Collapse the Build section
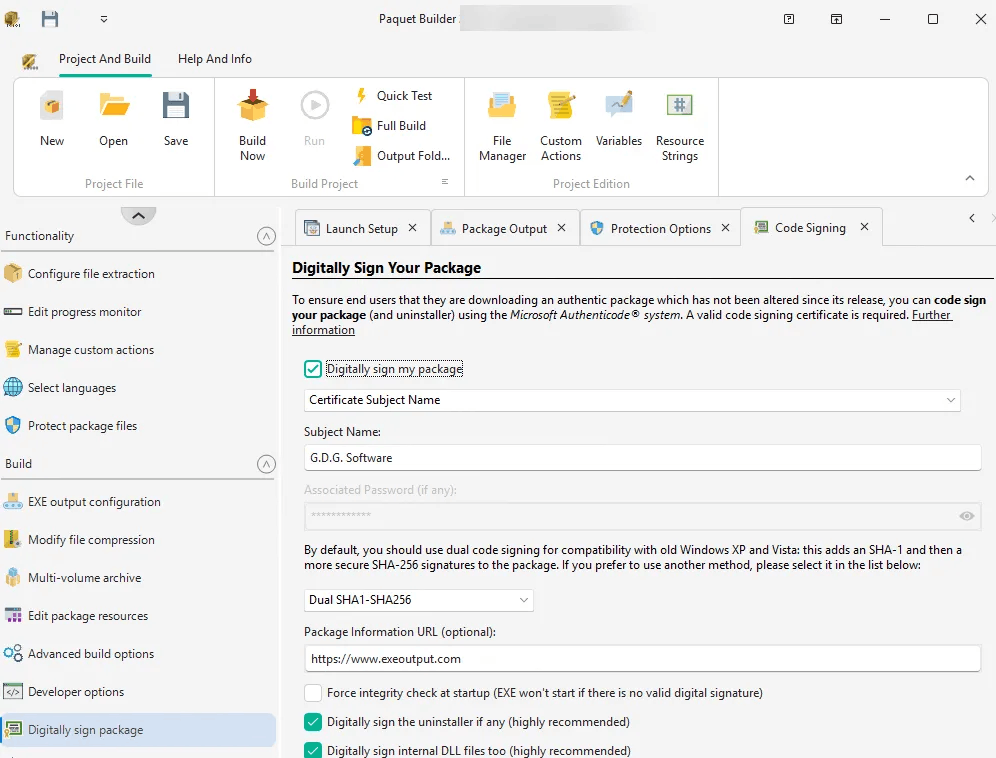The height and width of the screenshot is (758, 996). tap(266, 464)
